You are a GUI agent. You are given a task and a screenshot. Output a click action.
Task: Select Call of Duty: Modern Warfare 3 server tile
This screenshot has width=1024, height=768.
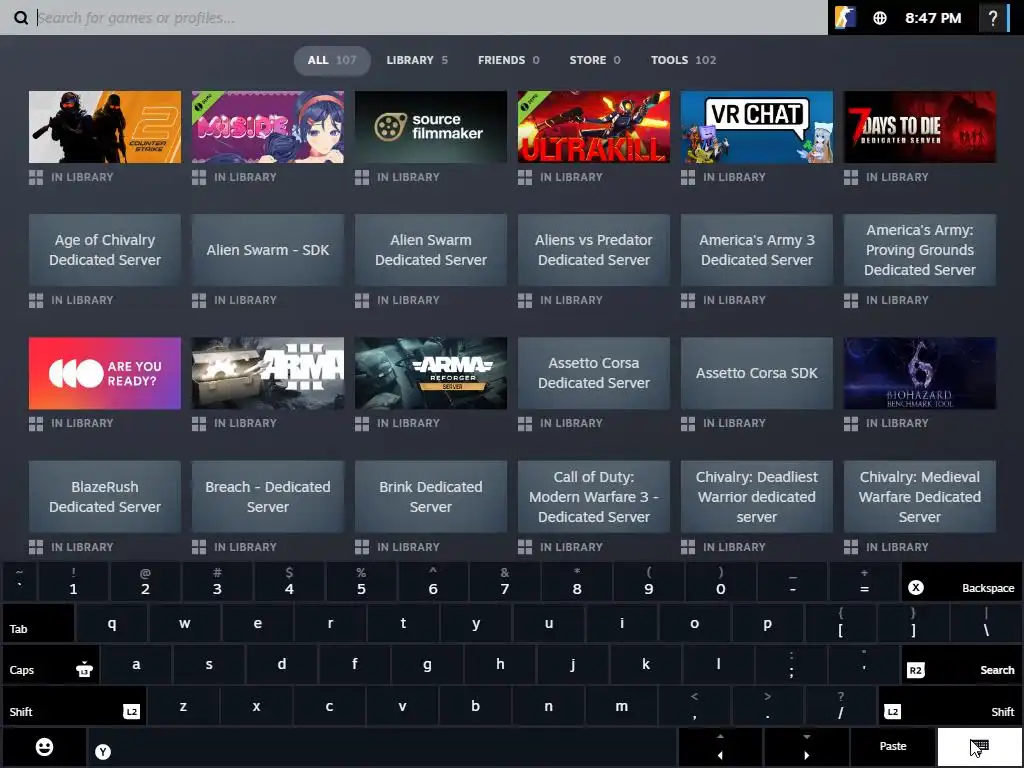pos(594,496)
